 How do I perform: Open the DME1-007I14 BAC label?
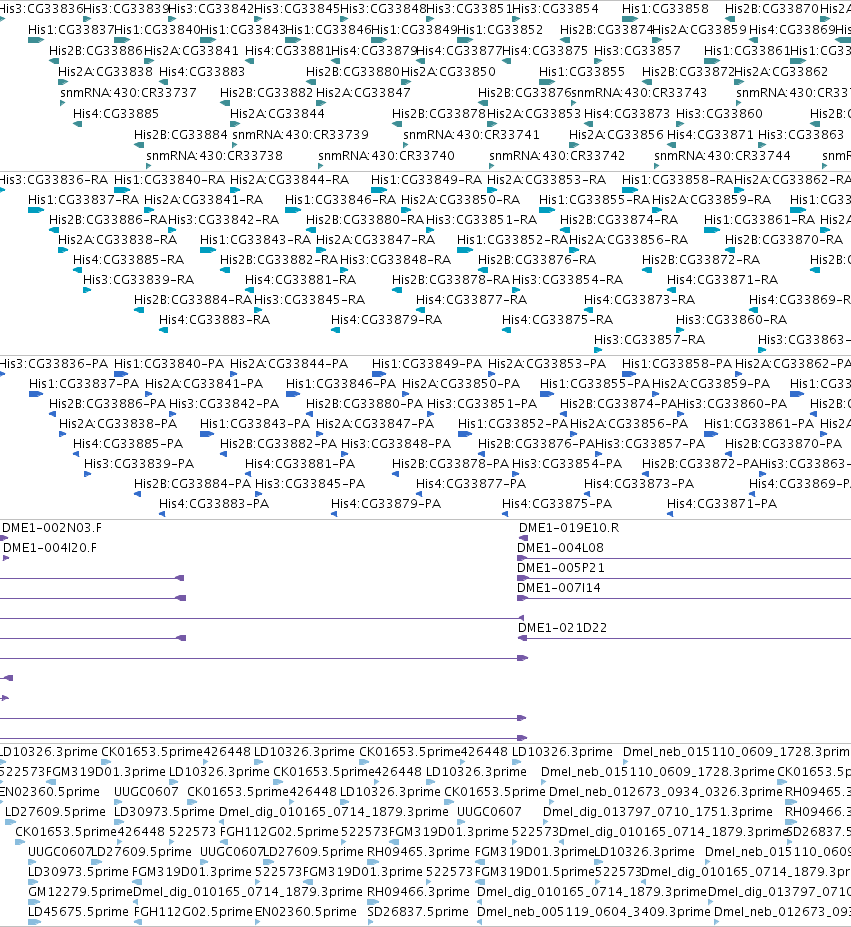click(x=559, y=589)
